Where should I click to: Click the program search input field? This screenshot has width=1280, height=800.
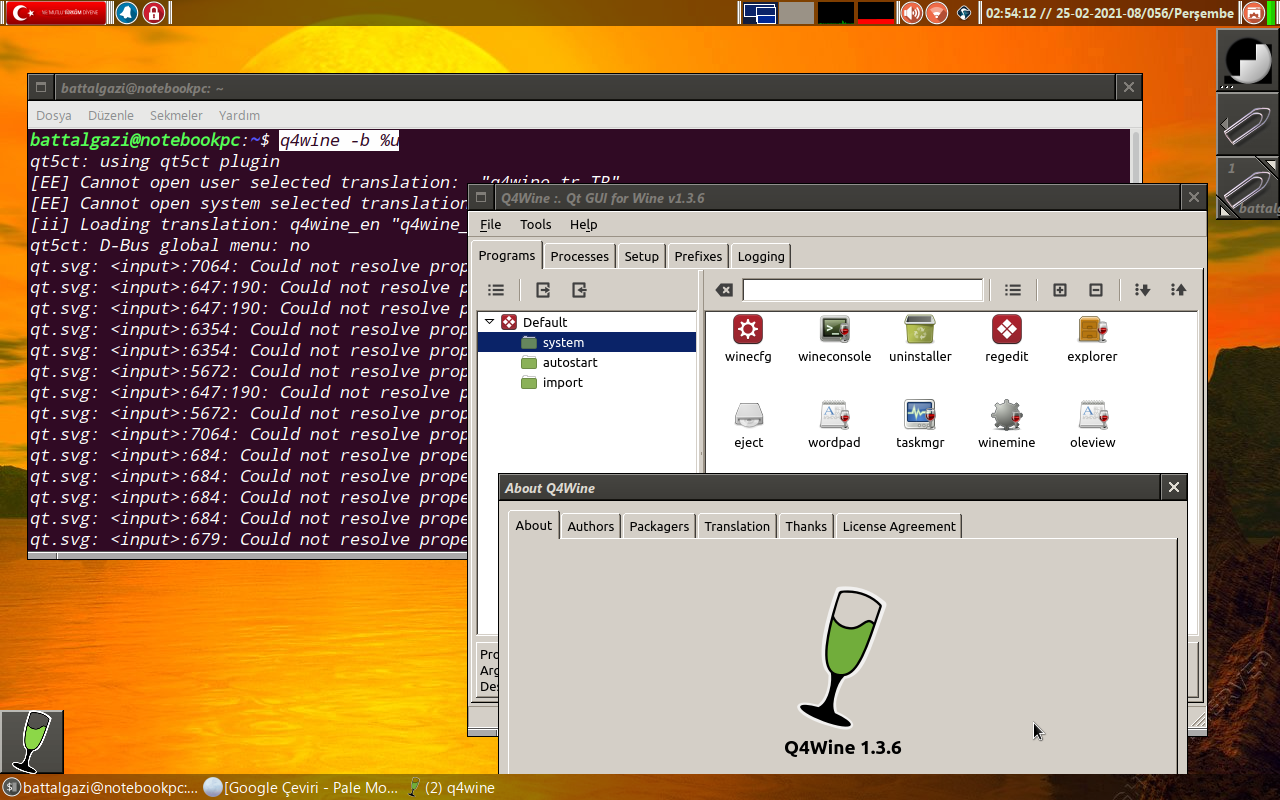(863, 290)
